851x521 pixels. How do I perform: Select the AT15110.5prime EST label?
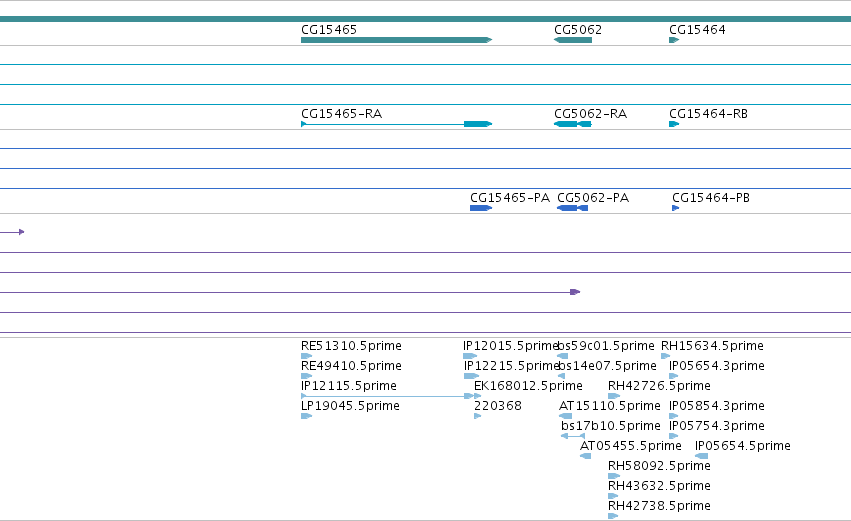609,406
